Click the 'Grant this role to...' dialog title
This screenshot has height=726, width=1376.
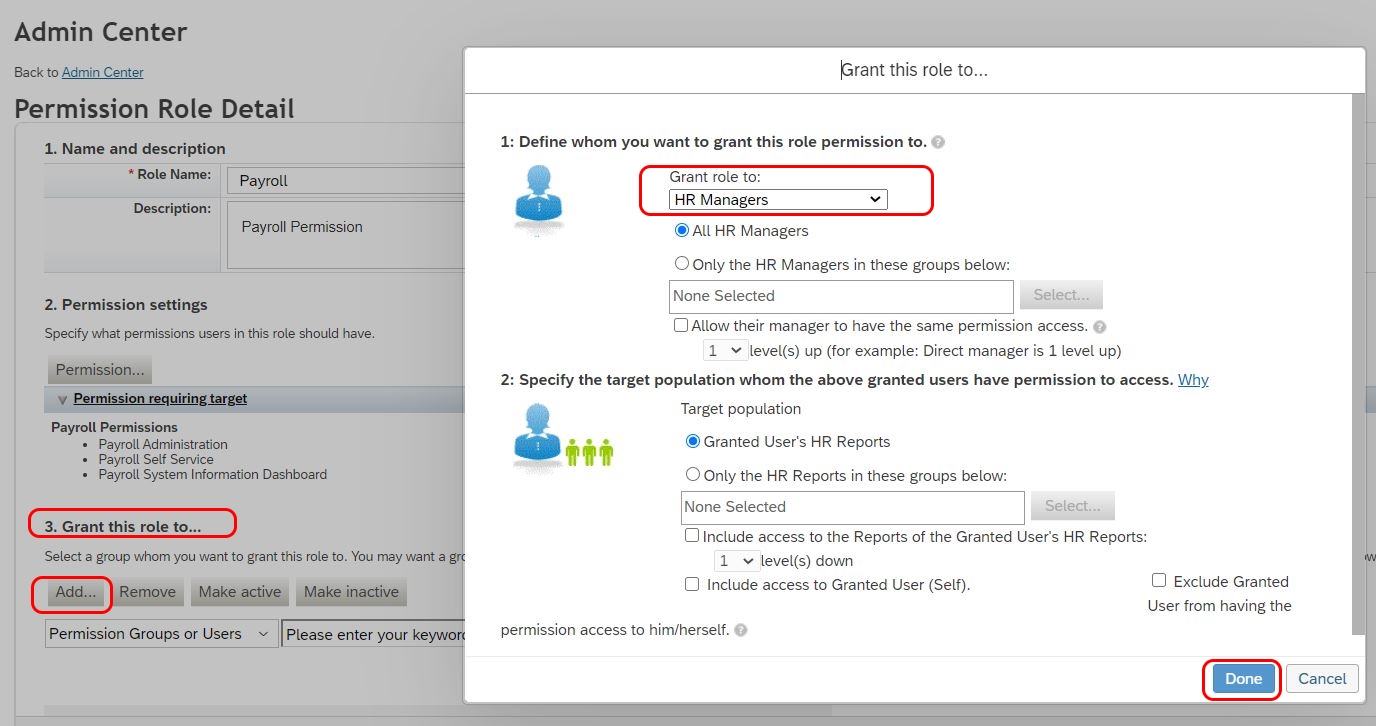[x=914, y=70]
